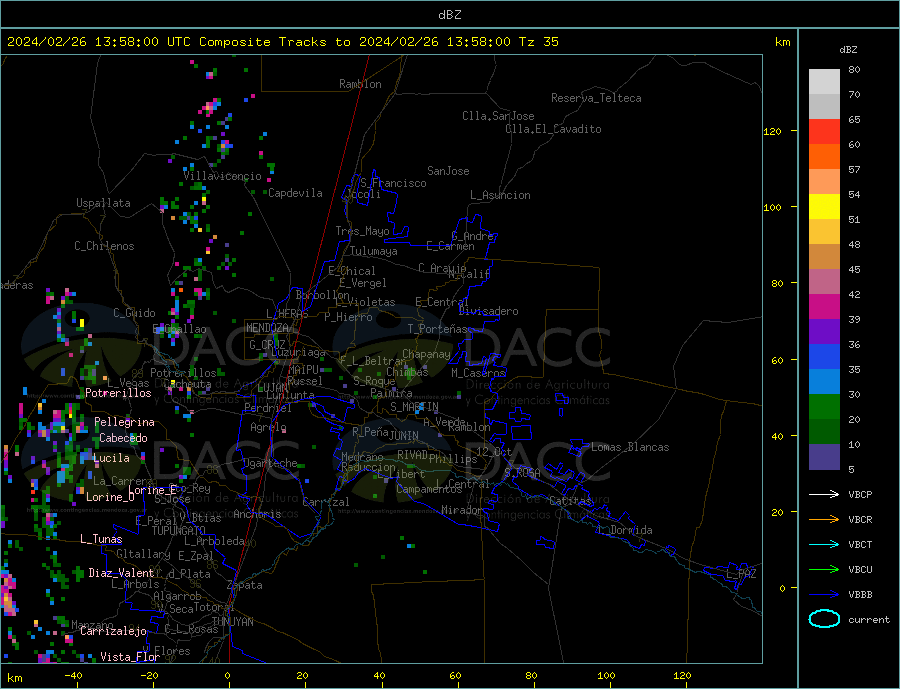The height and width of the screenshot is (689, 900).
Task: Click the cyan 'current' ellipse icon
Action: point(824,619)
